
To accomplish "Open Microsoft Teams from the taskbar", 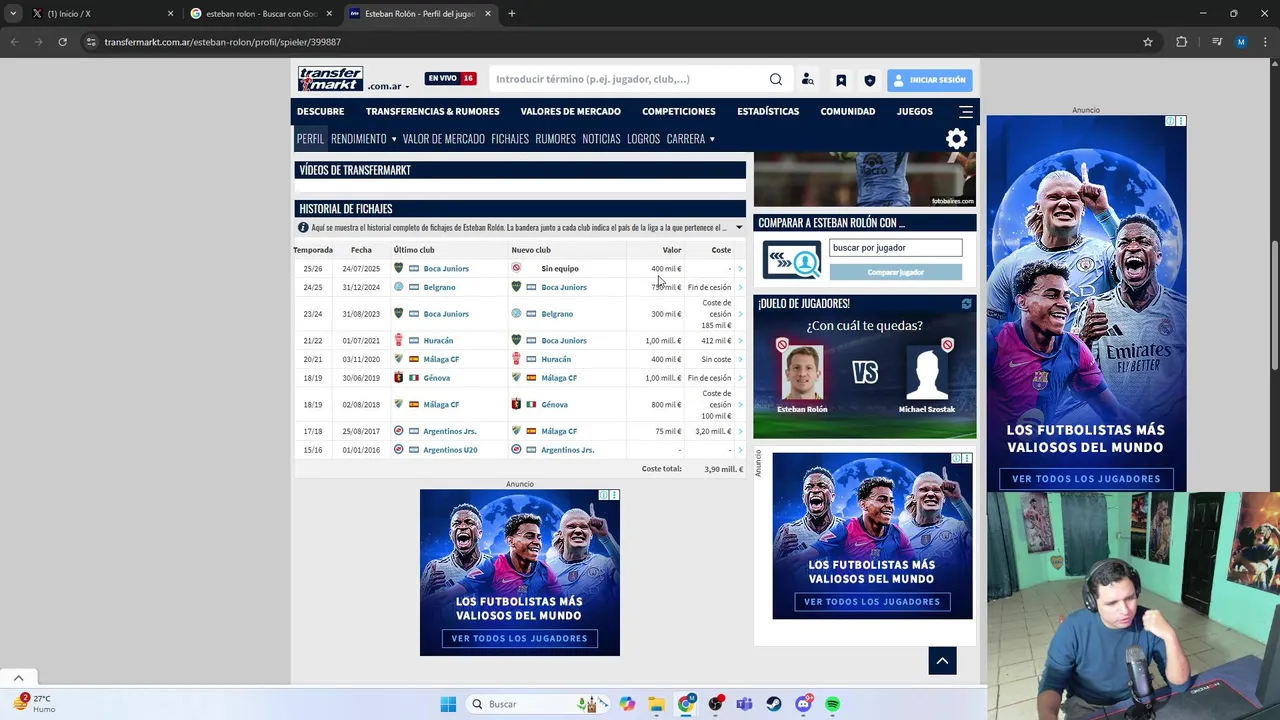I will pyautogui.click(x=744, y=704).
